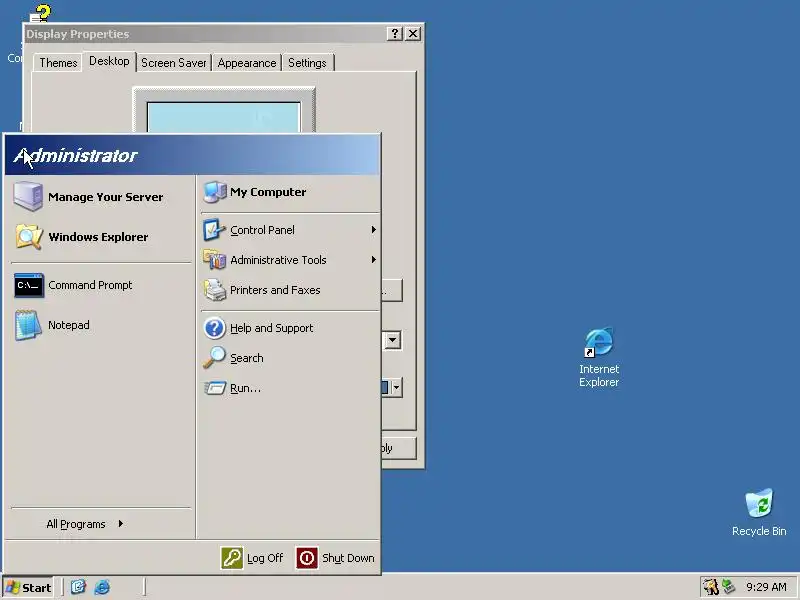This screenshot has width=800, height=600.
Task: Click the network connection tray icon
Action: (729, 587)
